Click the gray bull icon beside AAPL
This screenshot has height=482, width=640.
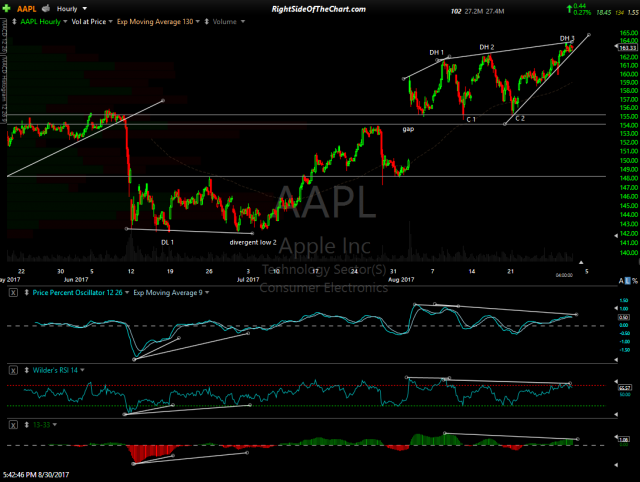(46, 8)
